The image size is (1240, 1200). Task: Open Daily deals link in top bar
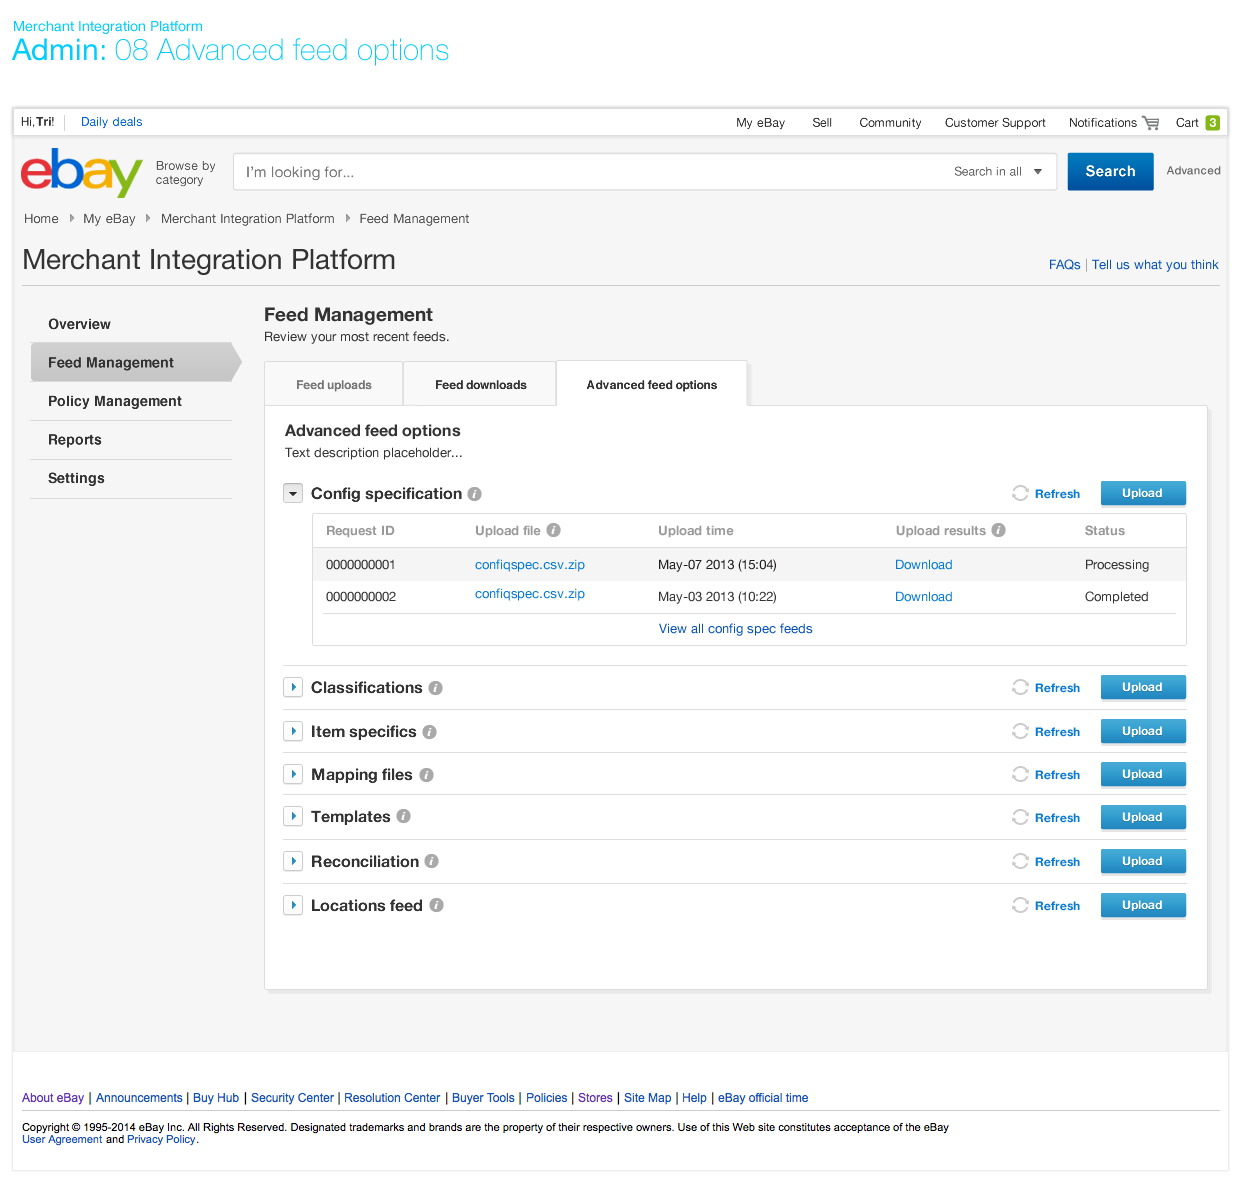click(112, 122)
